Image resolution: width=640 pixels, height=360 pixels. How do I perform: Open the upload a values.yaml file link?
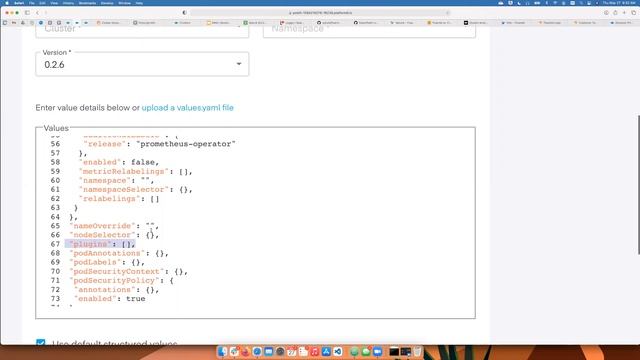[x=187, y=108]
